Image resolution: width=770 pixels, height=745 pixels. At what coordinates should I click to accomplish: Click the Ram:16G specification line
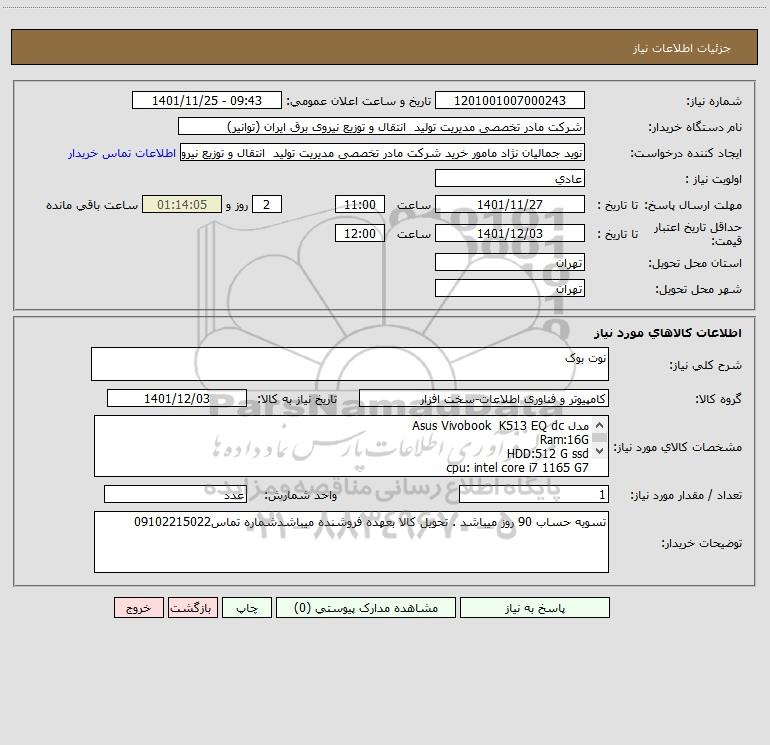564,440
